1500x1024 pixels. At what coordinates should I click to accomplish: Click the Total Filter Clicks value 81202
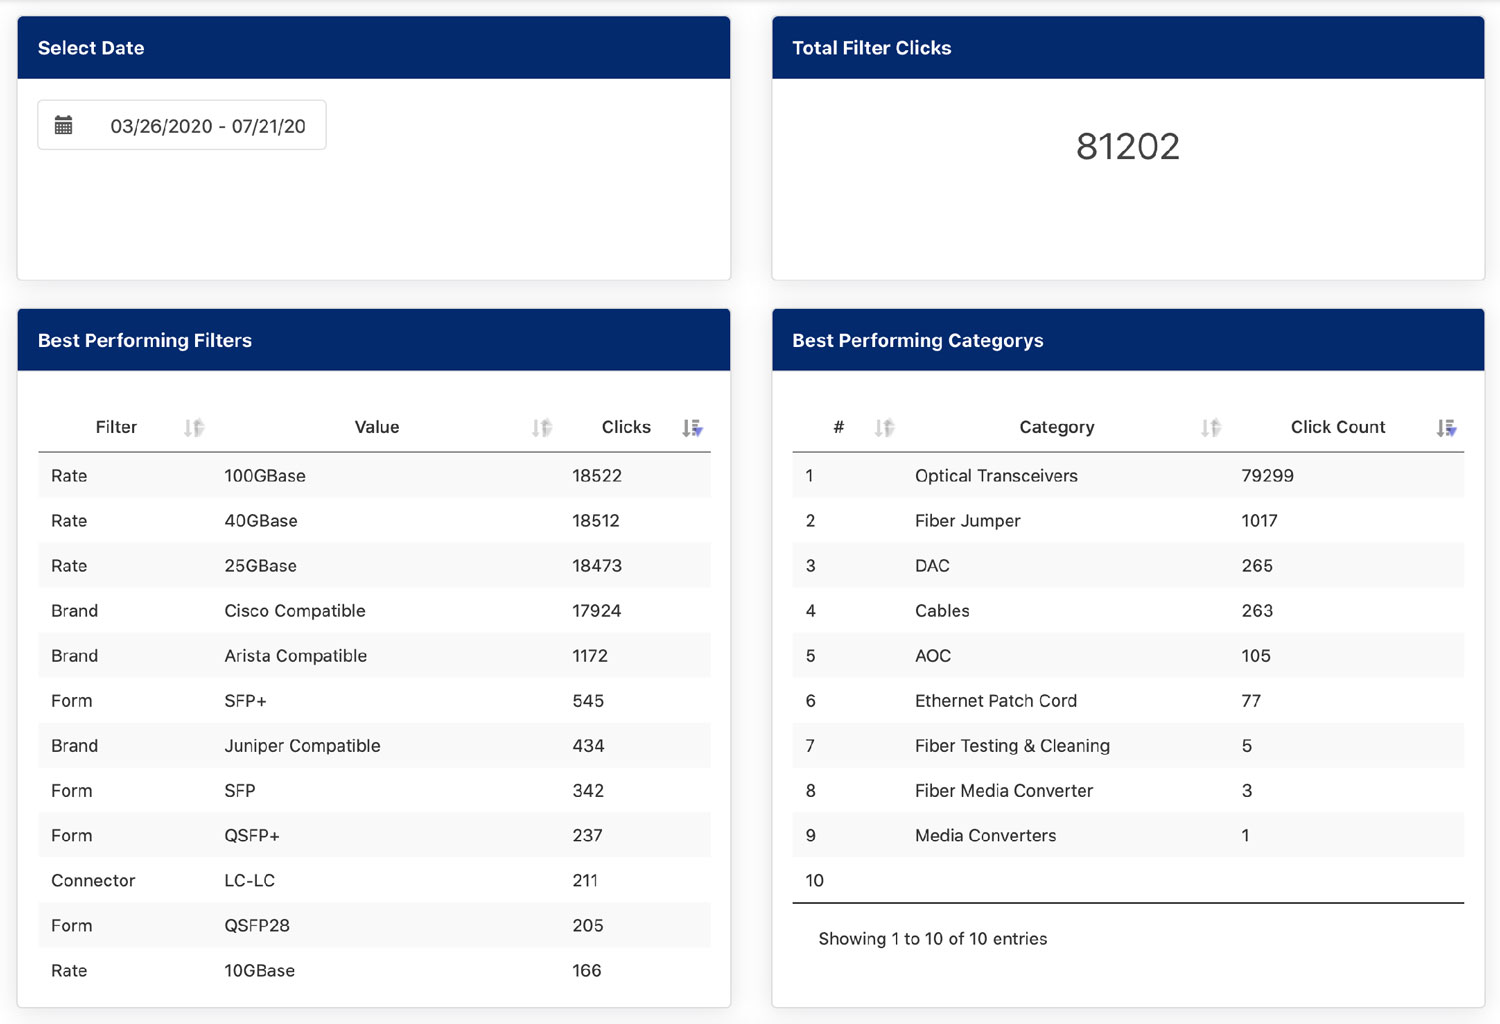(x=1128, y=147)
